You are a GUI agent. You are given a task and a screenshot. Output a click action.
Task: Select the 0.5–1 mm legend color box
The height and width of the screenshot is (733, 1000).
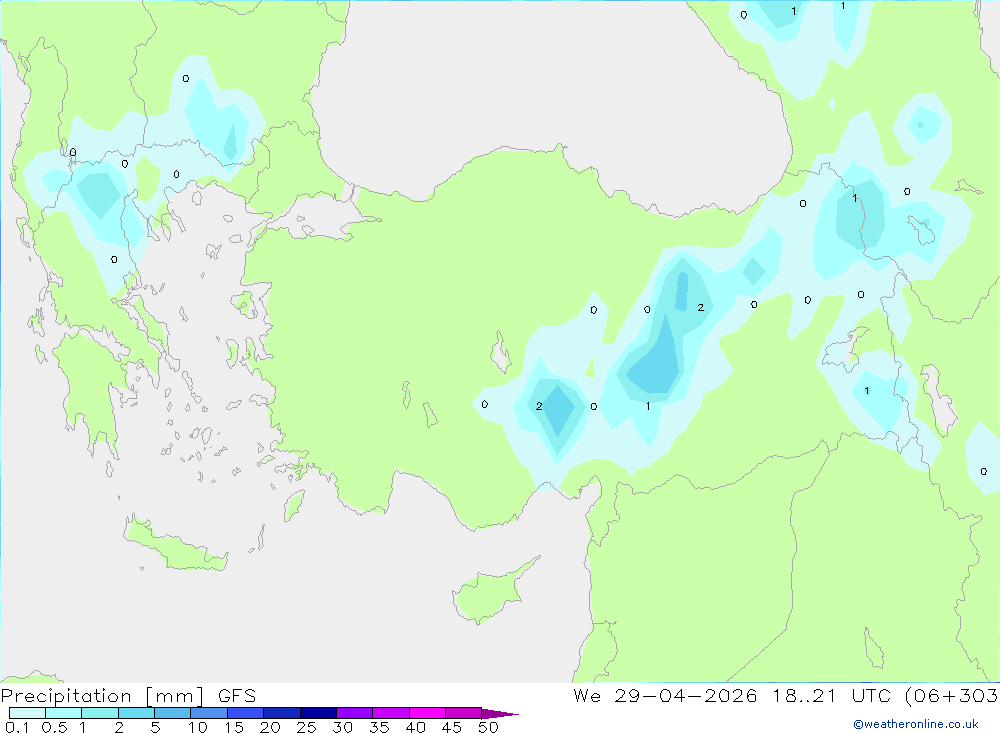(x=63, y=713)
